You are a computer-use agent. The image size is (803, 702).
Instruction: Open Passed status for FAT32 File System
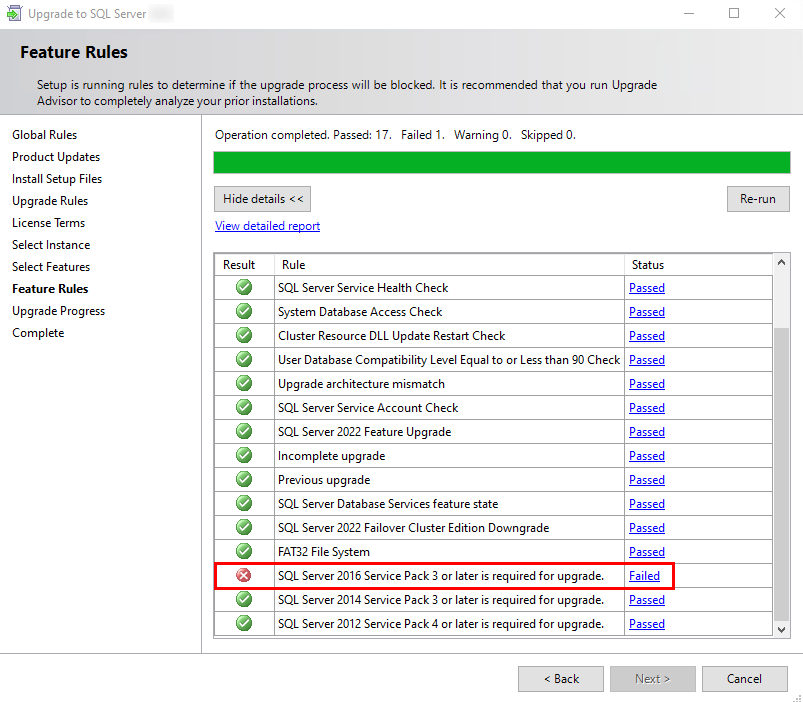(x=647, y=552)
